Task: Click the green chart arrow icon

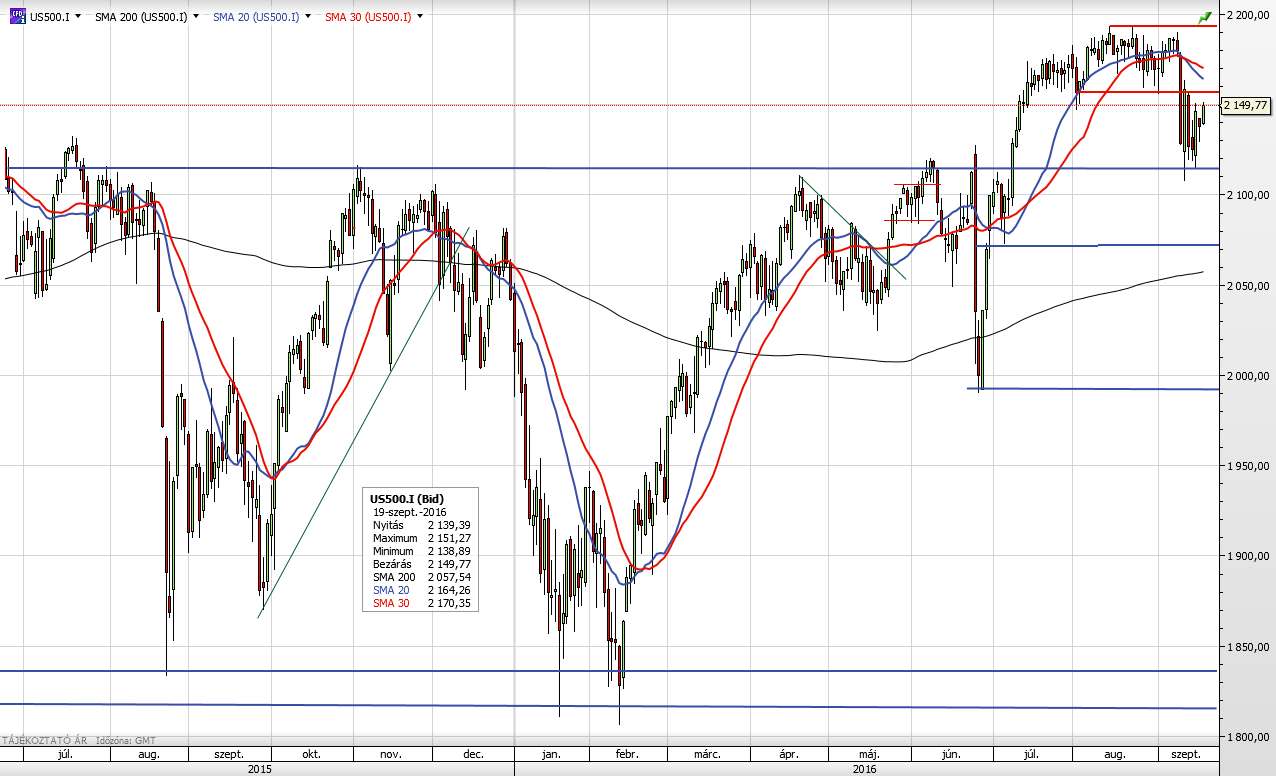Action: pyautogui.click(x=1205, y=16)
